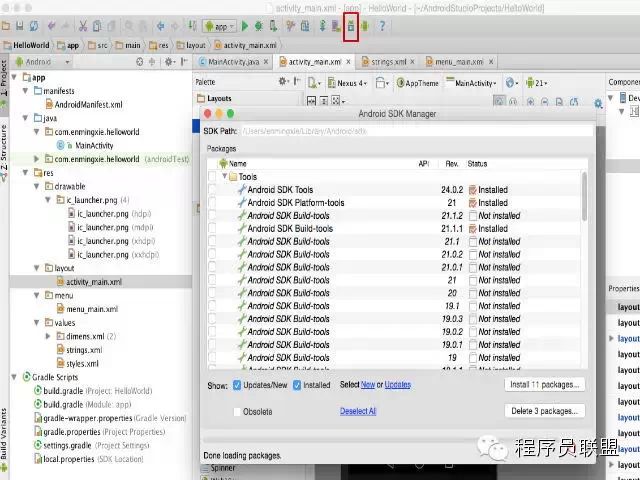Click the Project Structure icon
The height and width of the screenshot is (480, 640).
pos(304,27)
